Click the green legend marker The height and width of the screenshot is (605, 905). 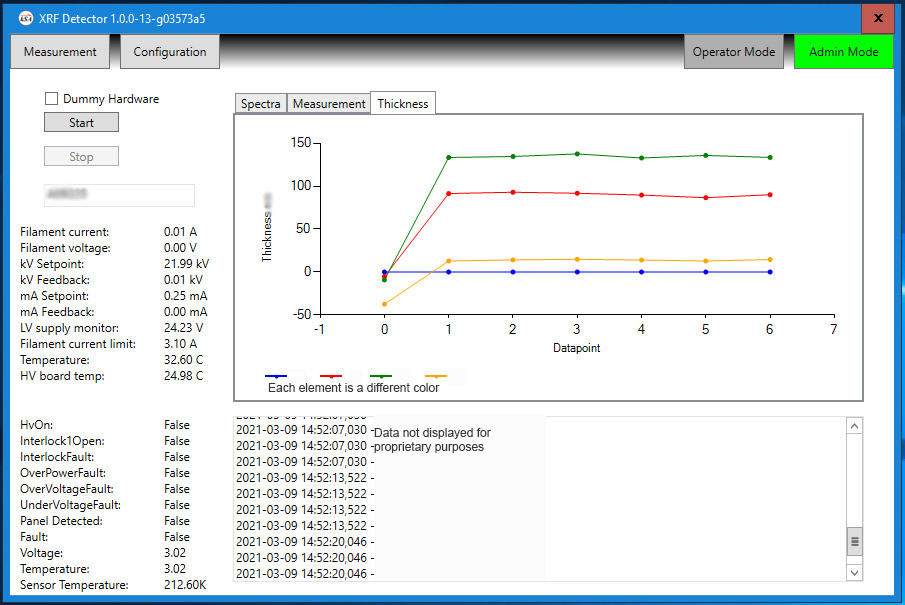point(381,376)
